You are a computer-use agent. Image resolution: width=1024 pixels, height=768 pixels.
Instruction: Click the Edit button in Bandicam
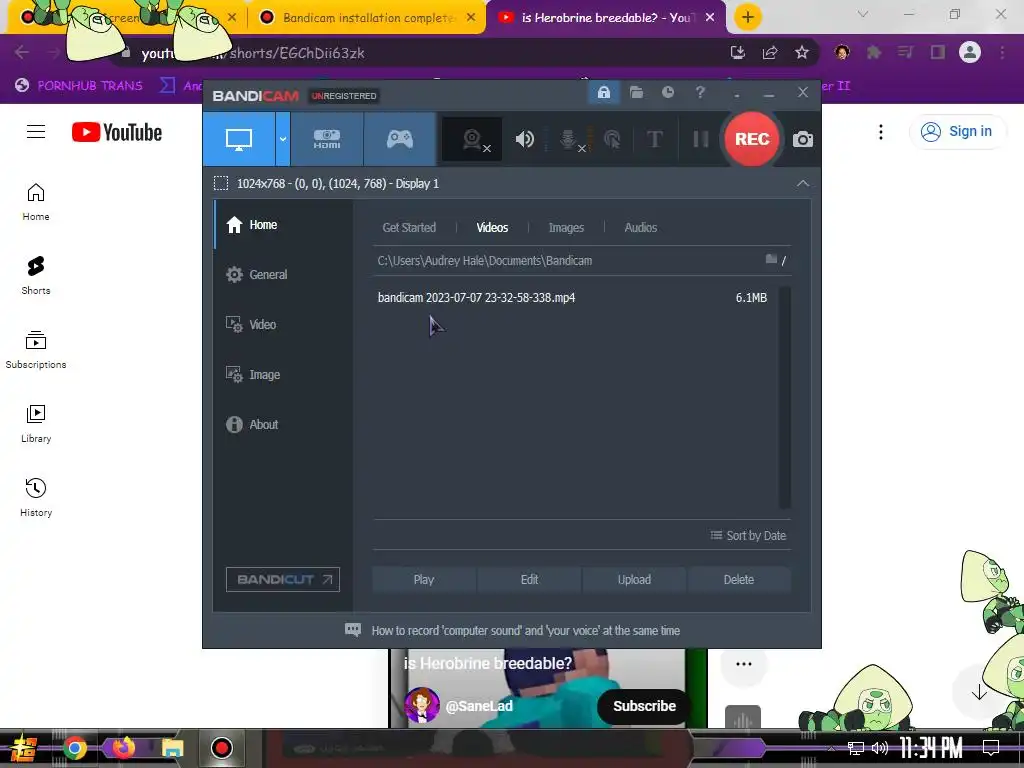[529, 579]
